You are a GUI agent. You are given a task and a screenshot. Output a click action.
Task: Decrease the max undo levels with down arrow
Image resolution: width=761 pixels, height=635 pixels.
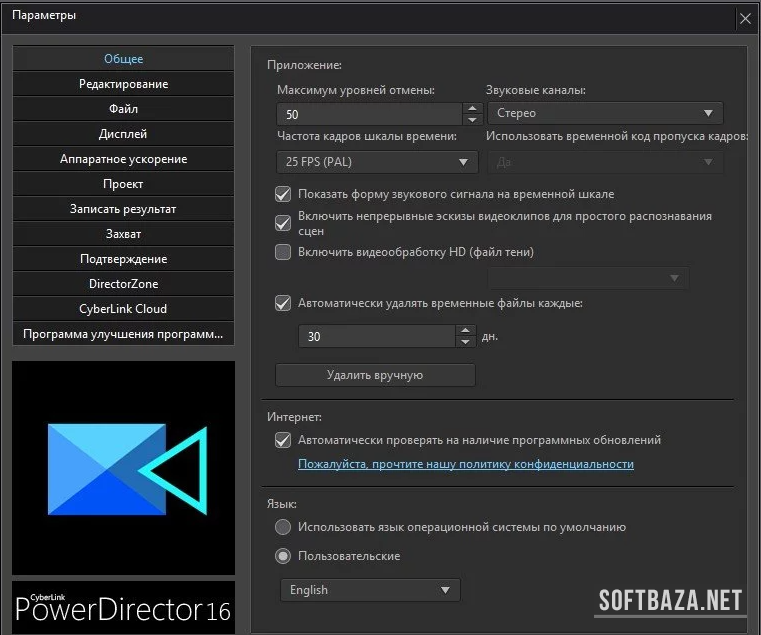[472, 119]
